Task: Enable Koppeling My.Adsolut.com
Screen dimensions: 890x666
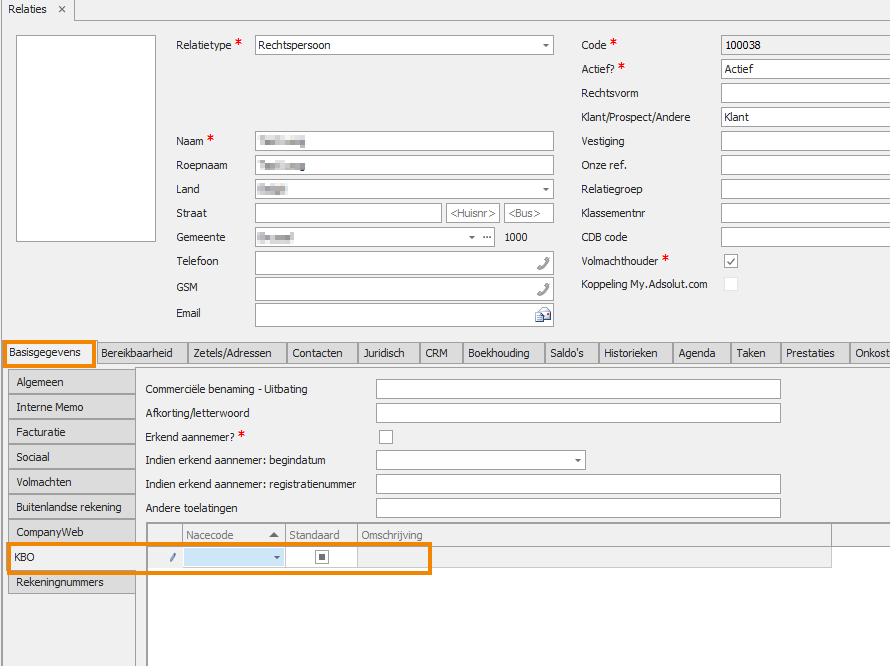Action: coord(730,284)
